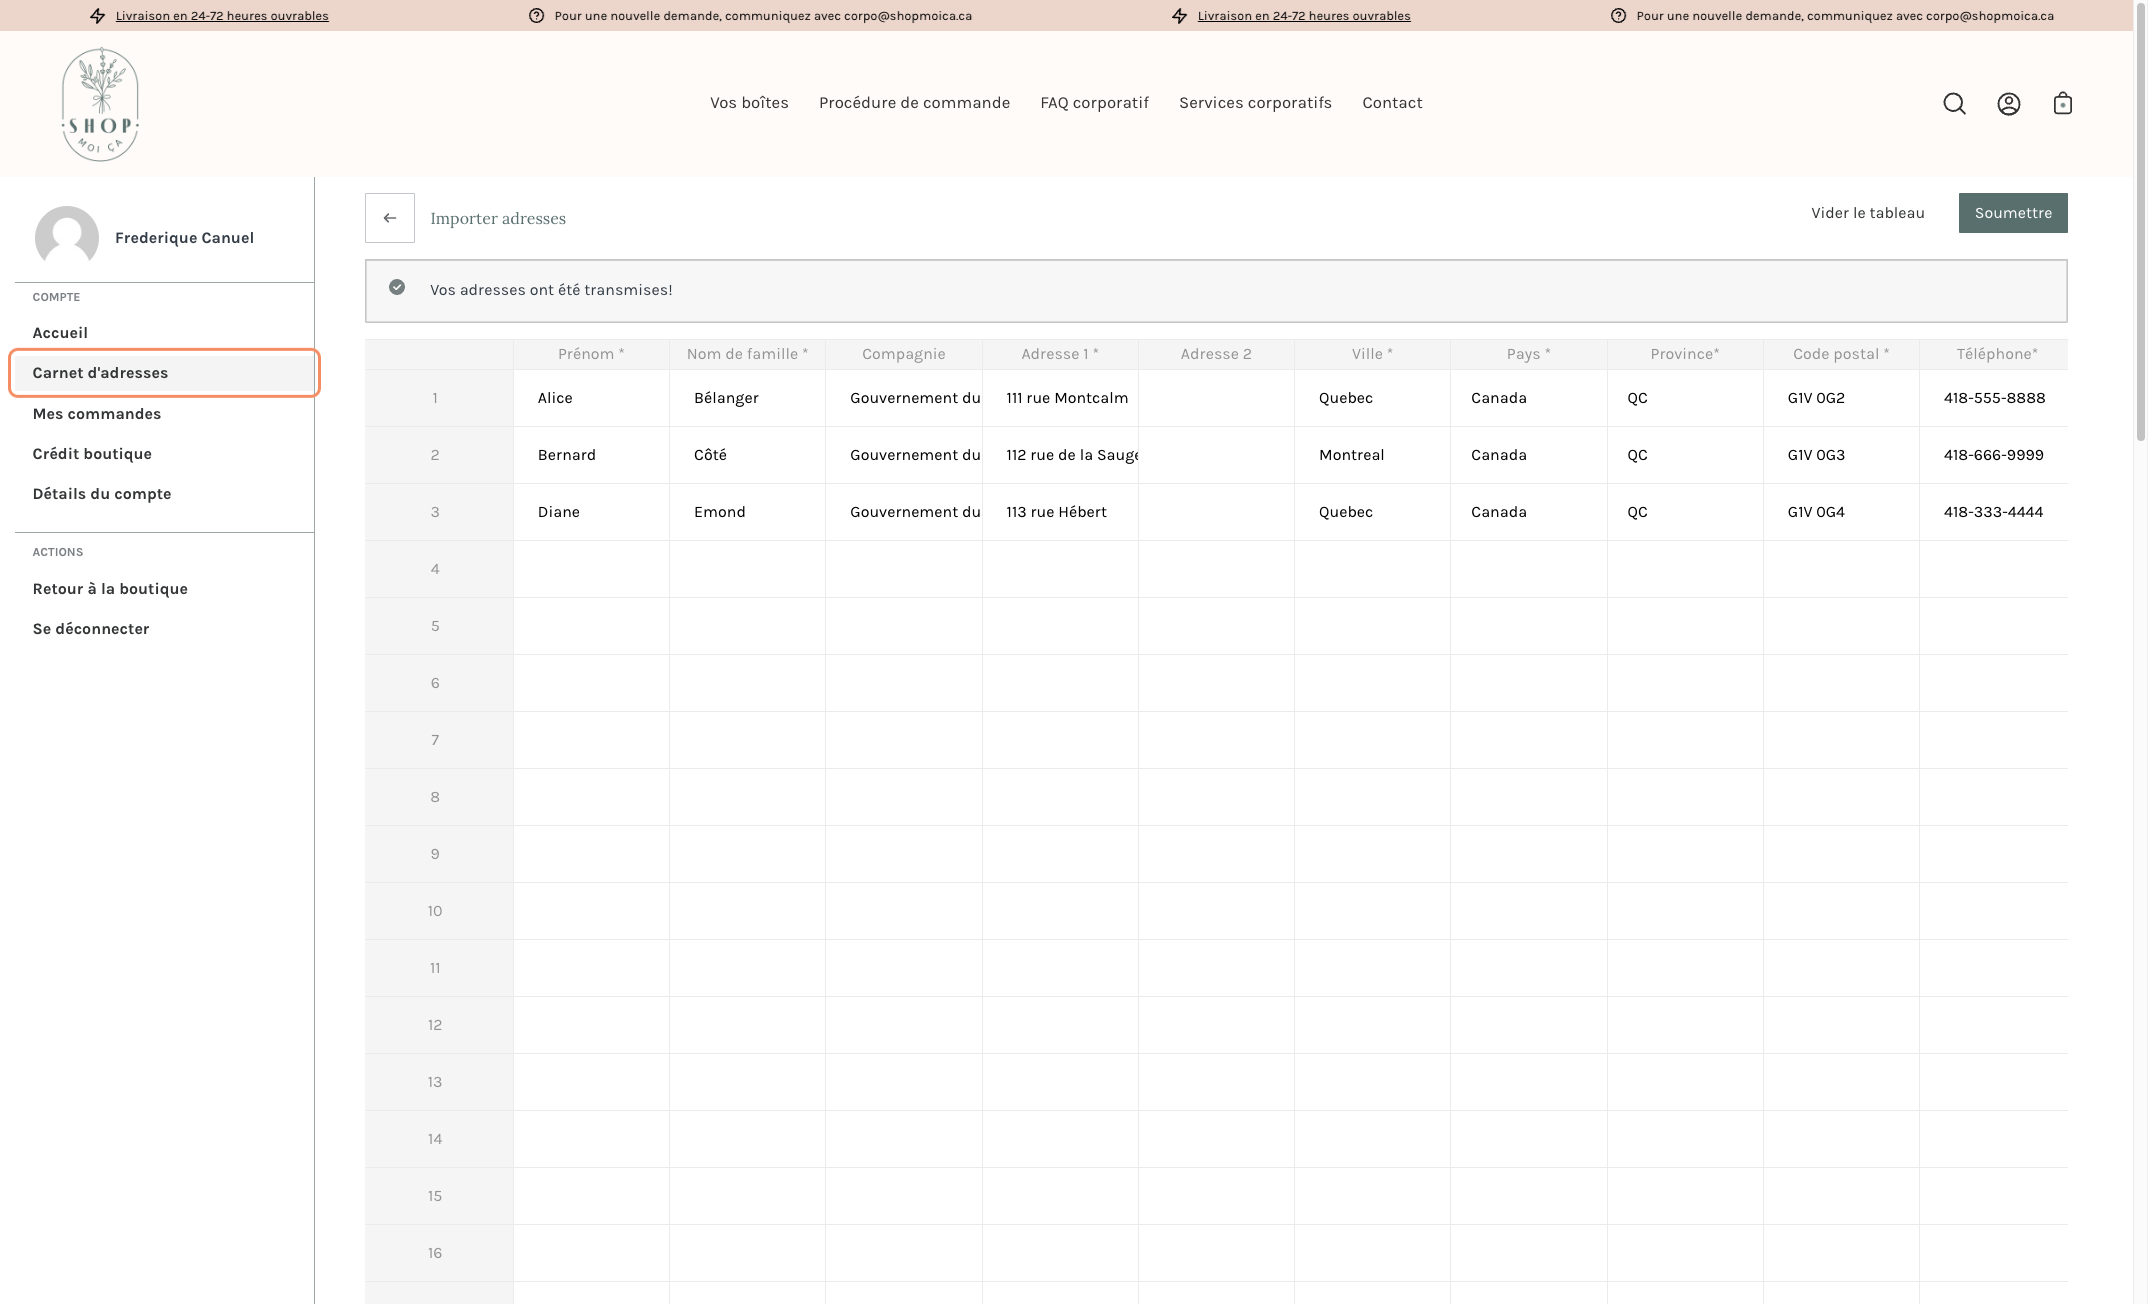Select Carnet d'adresses in sidebar
Viewport: 2148px width, 1304px height.
[164, 373]
